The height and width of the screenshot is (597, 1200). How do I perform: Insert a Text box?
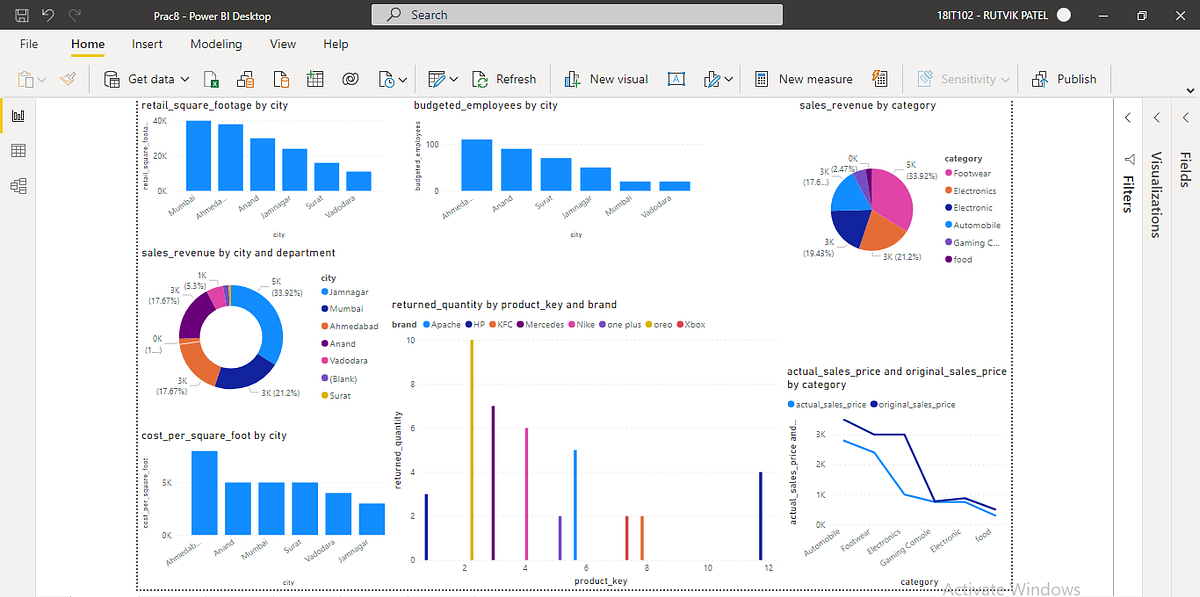676,78
